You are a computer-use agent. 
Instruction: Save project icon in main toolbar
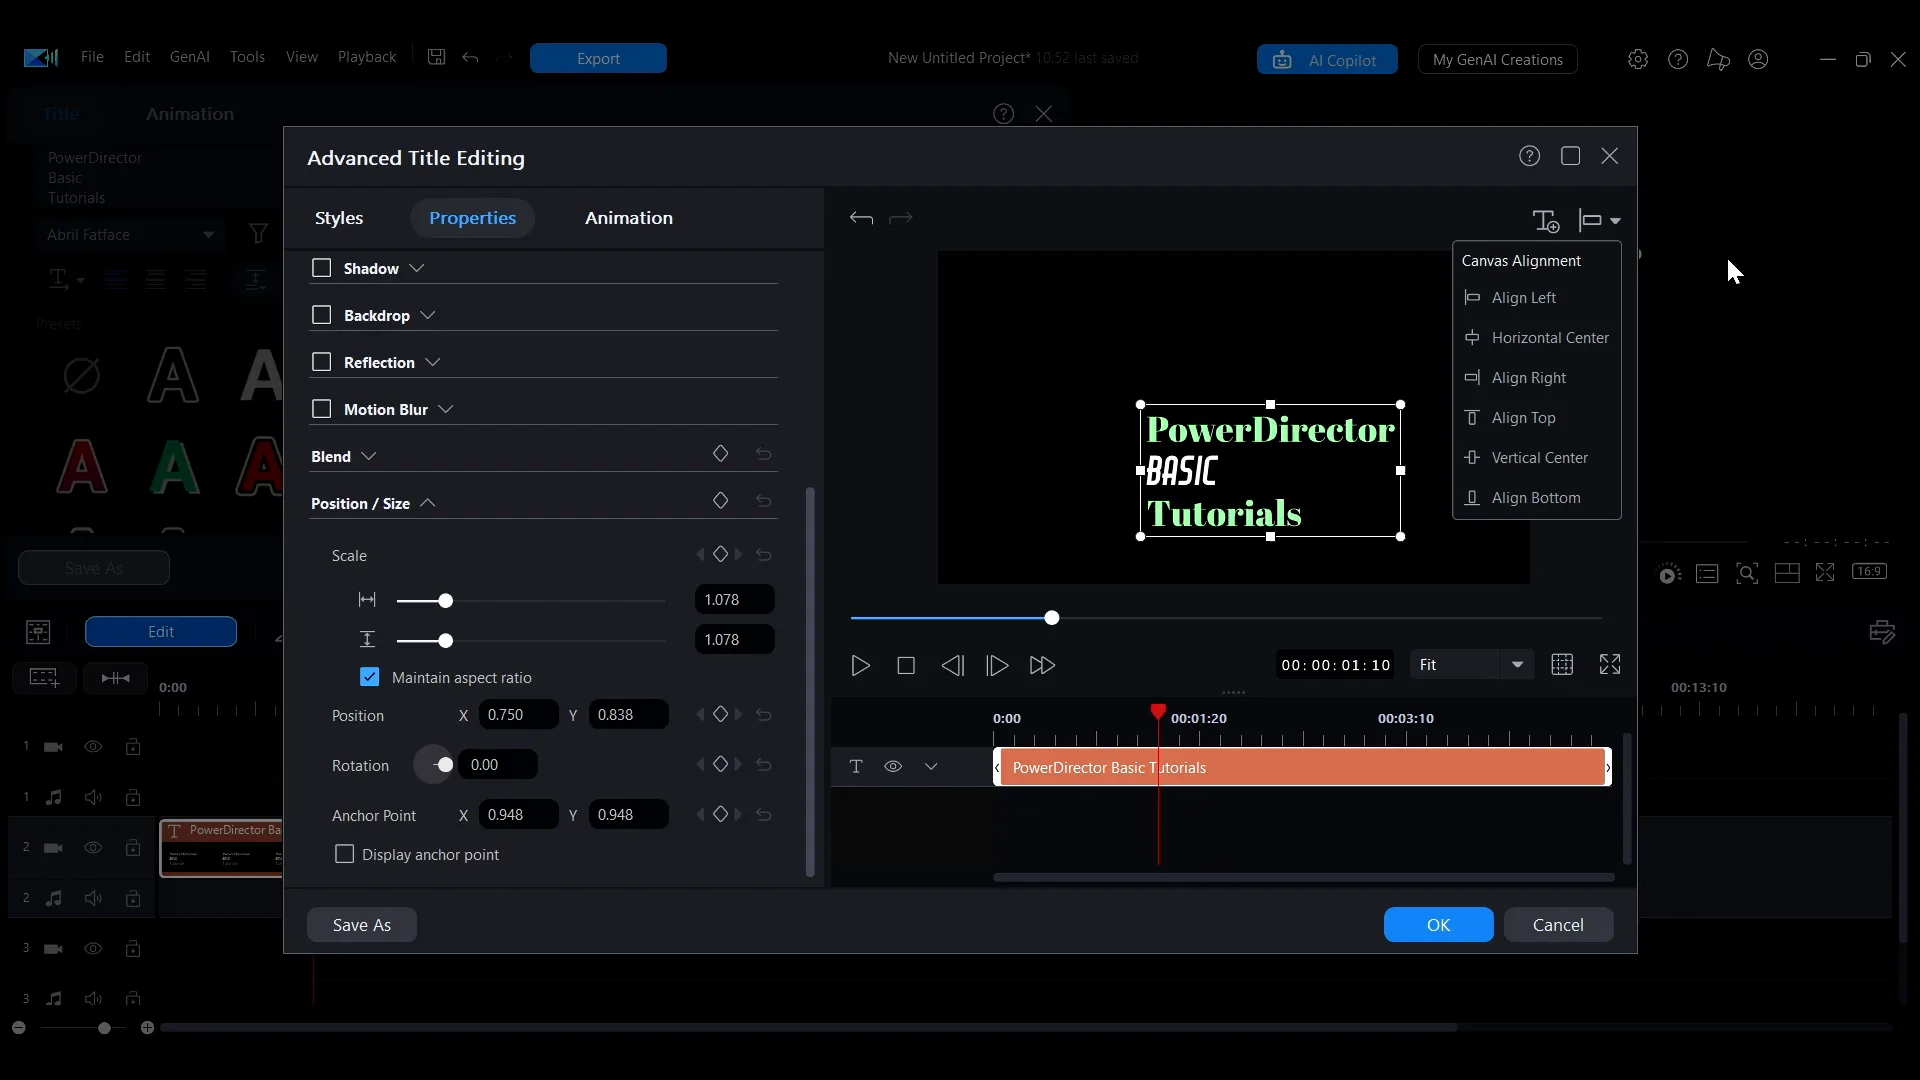click(x=436, y=57)
